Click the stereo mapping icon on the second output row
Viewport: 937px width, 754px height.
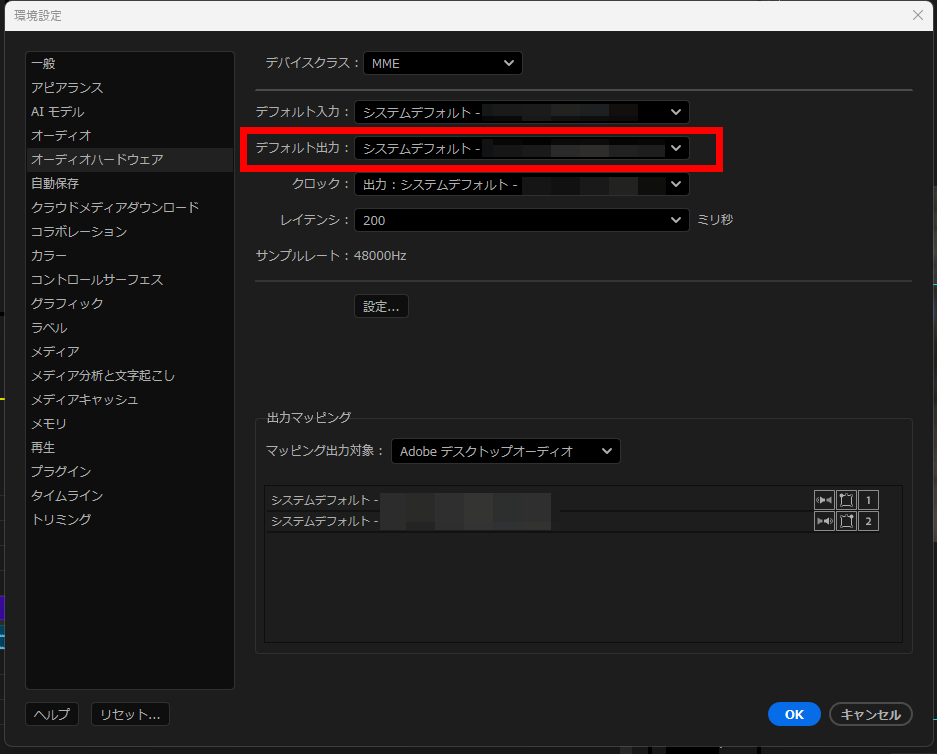tap(846, 520)
